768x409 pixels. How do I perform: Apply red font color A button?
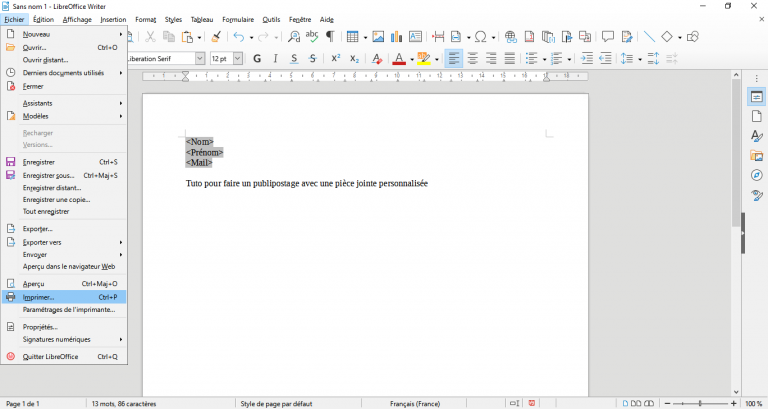[399, 59]
